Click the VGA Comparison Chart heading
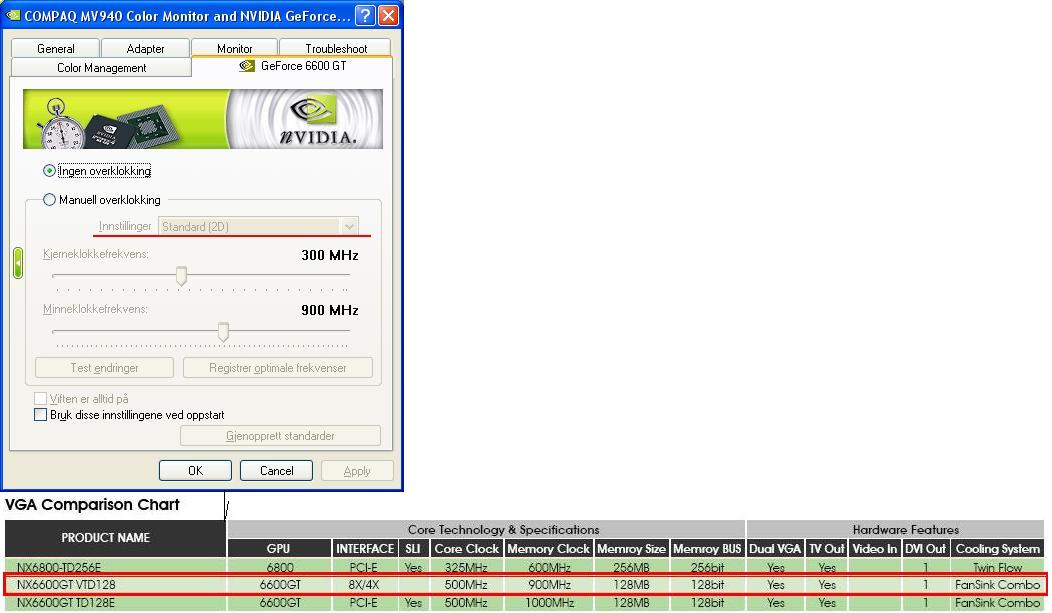 [92, 504]
